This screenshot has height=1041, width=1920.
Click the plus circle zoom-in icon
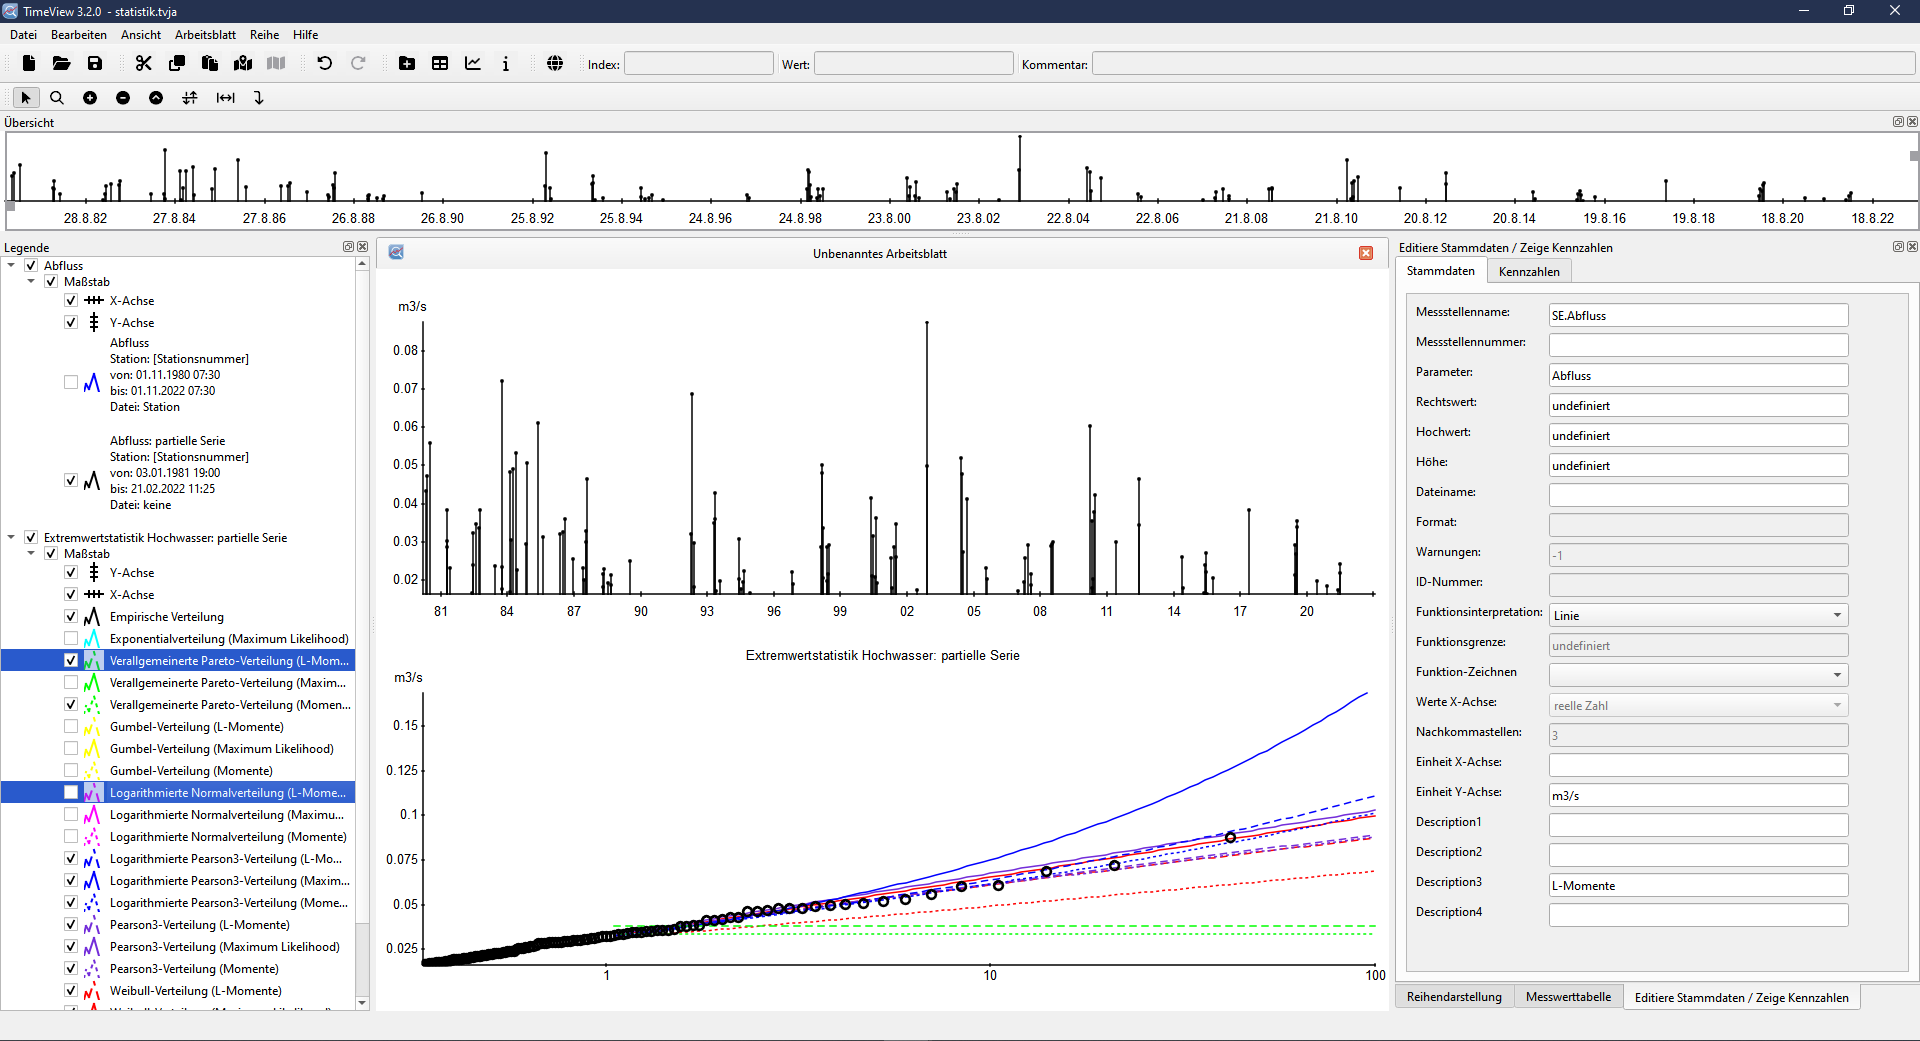coord(90,98)
